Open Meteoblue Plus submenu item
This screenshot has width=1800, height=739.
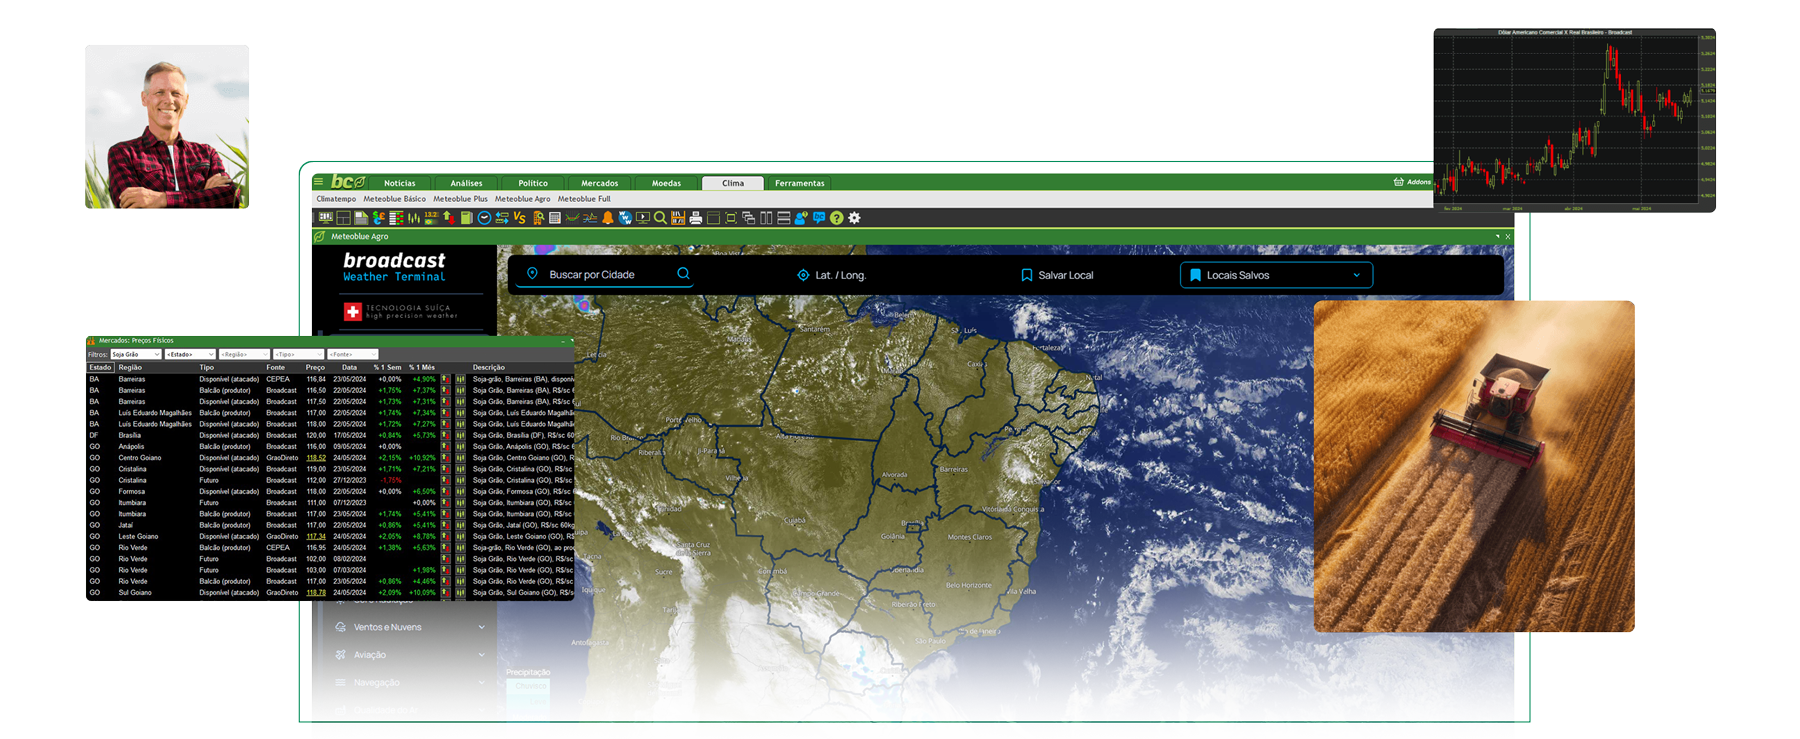click(460, 199)
